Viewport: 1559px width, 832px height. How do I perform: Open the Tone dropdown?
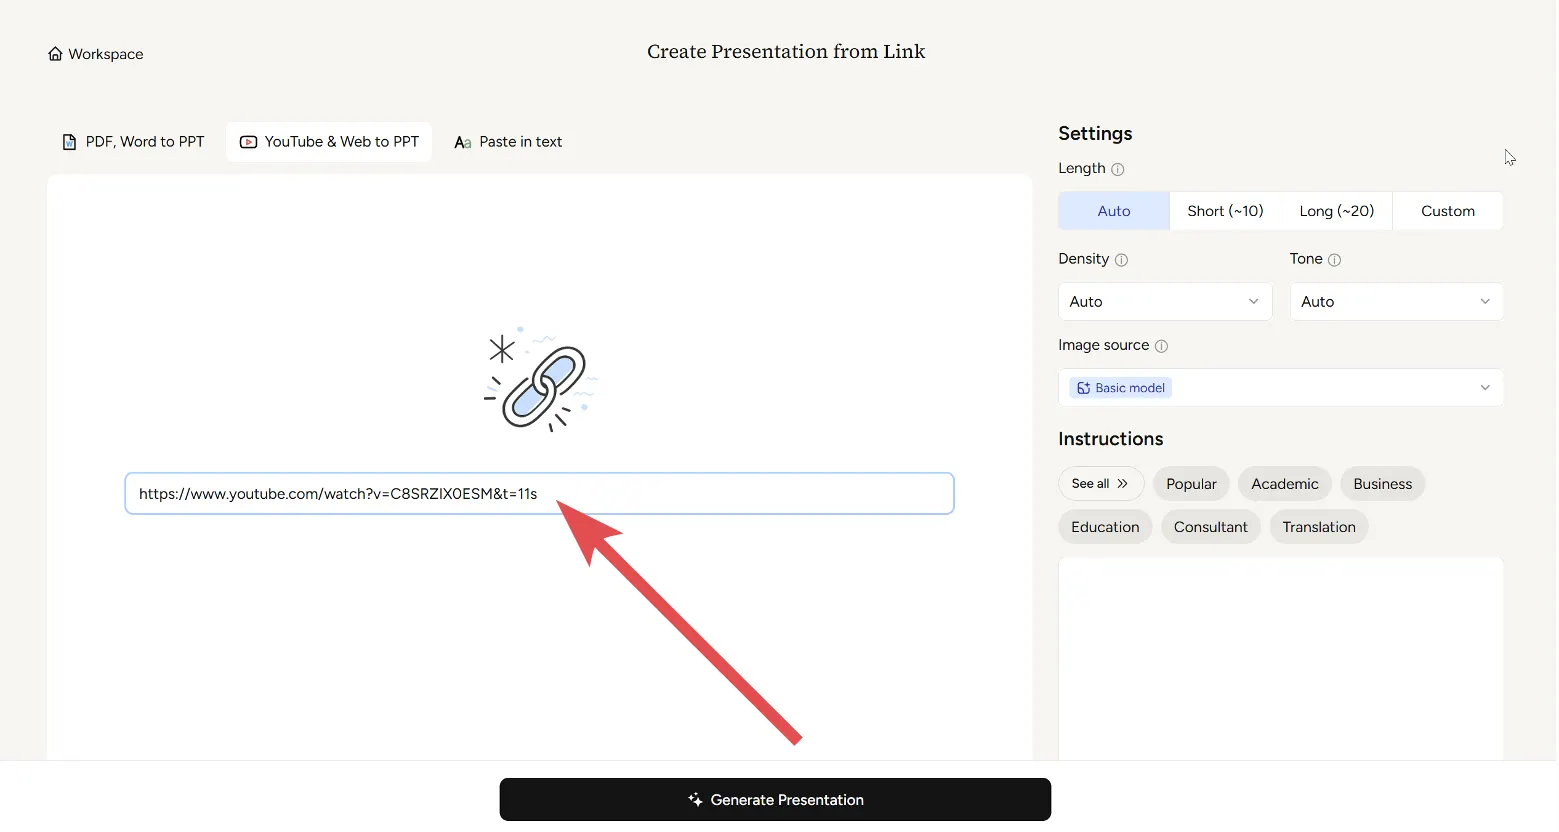[x=1396, y=302]
